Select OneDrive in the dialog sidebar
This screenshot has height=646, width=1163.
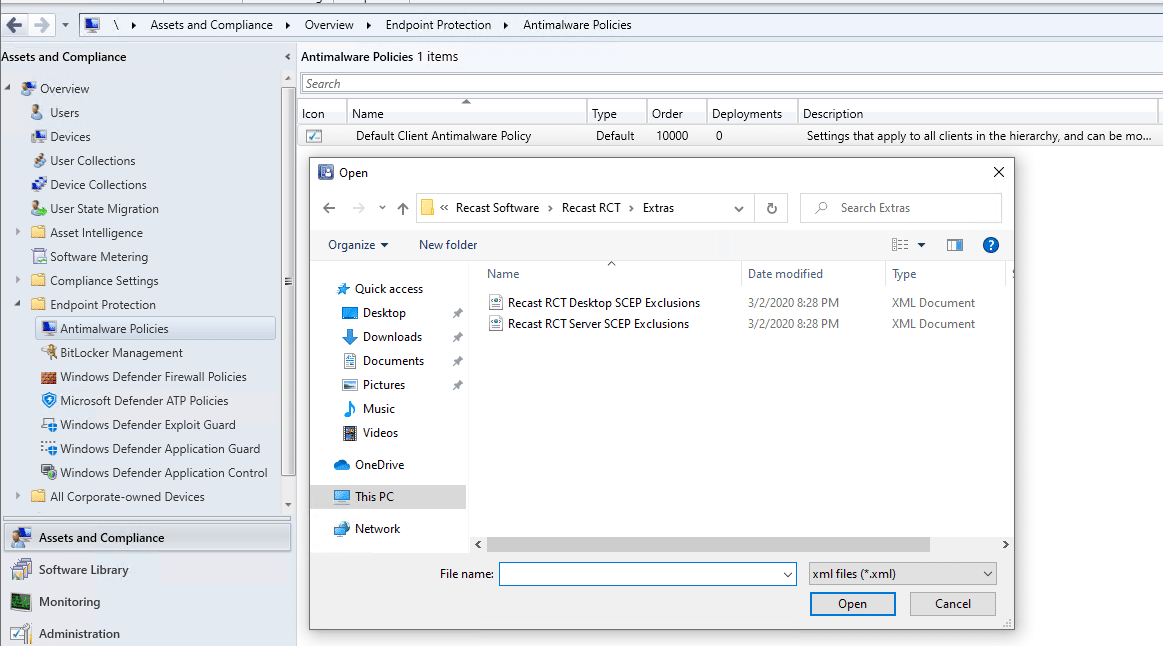[x=379, y=464]
